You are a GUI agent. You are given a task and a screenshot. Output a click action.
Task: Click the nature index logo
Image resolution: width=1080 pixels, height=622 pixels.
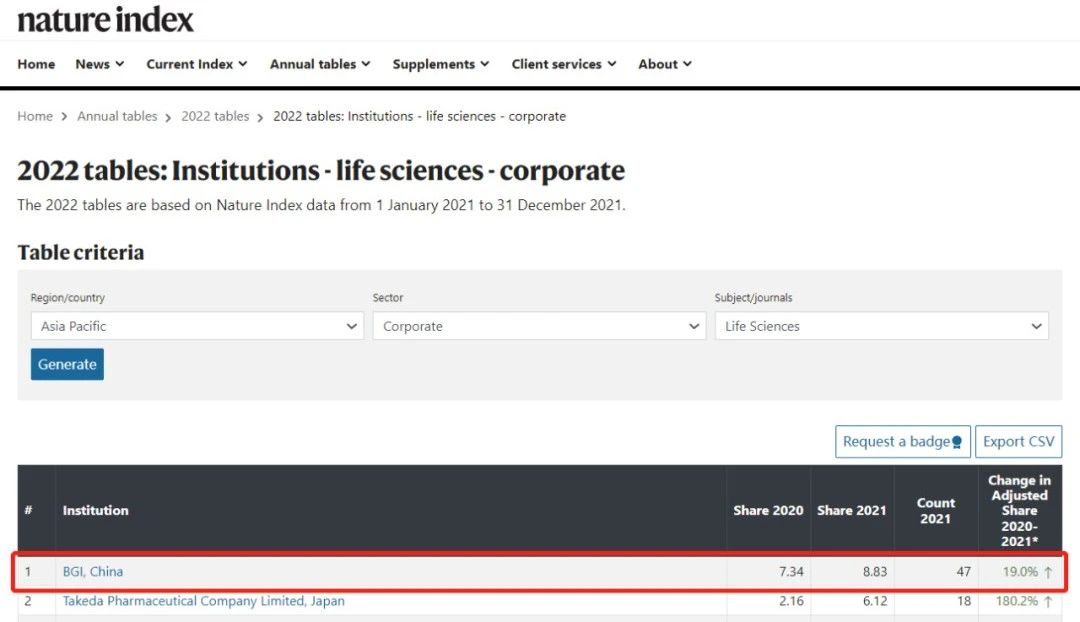(105, 19)
